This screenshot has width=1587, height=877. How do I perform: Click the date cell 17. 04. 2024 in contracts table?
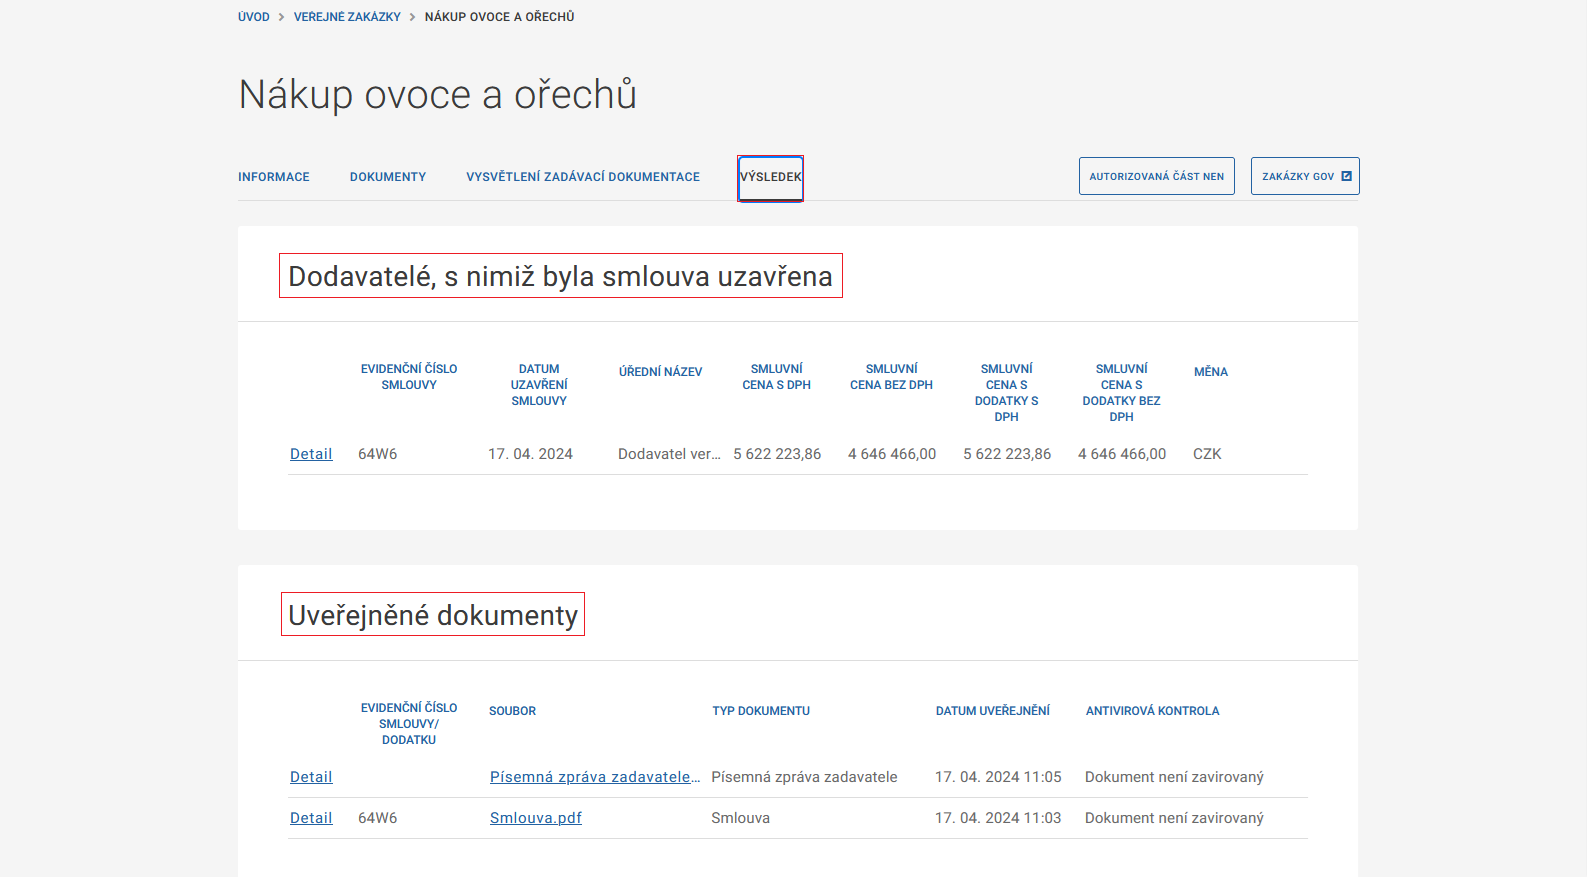pyautogui.click(x=530, y=454)
